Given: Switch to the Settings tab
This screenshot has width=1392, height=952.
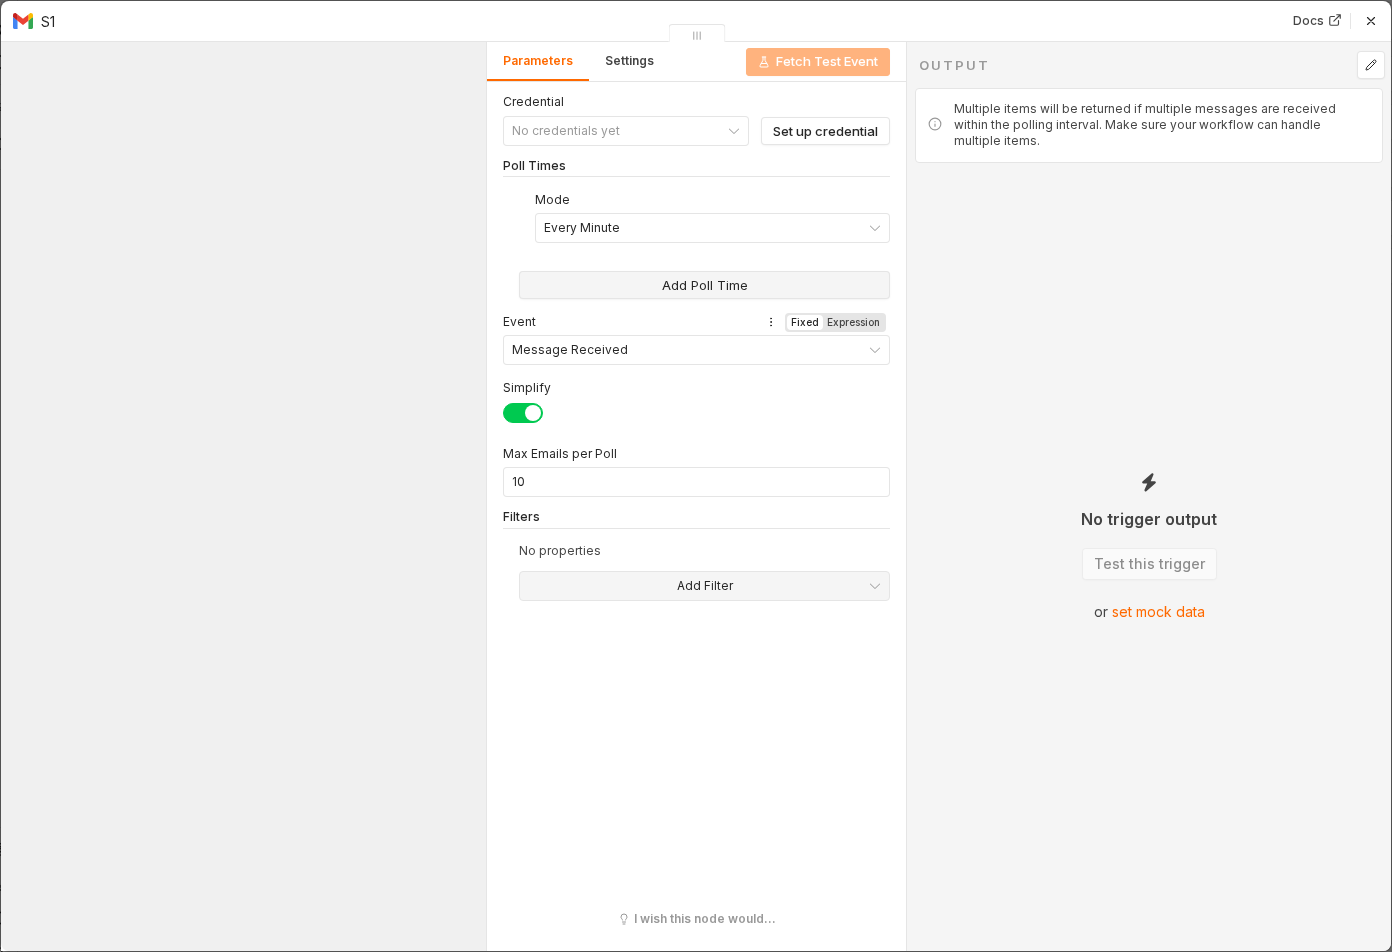Looking at the screenshot, I should click(629, 61).
